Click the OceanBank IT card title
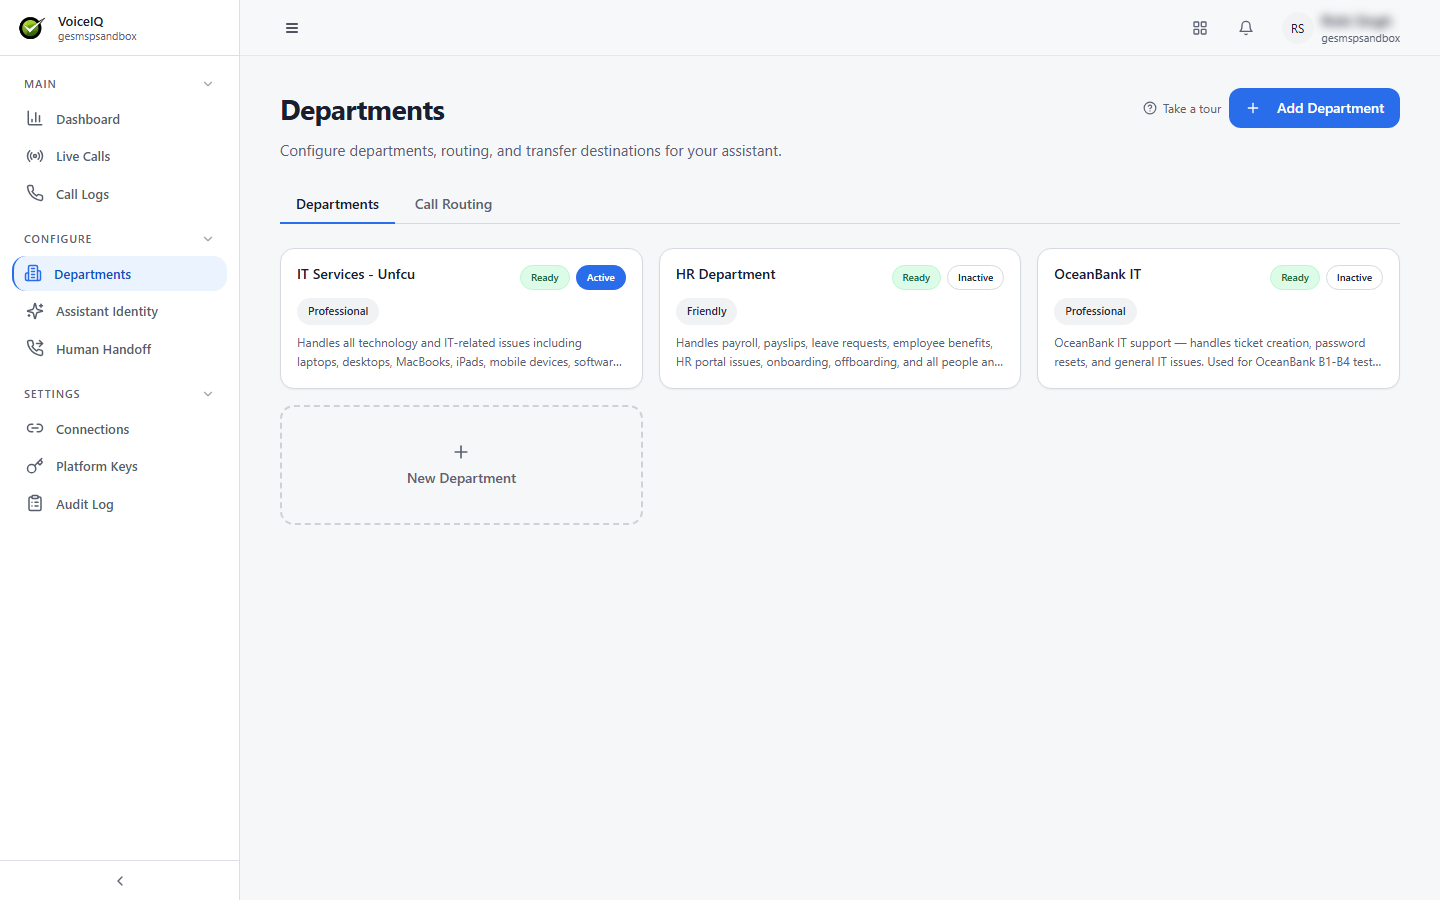The image size is (1440, 900). pos(1097,274)
